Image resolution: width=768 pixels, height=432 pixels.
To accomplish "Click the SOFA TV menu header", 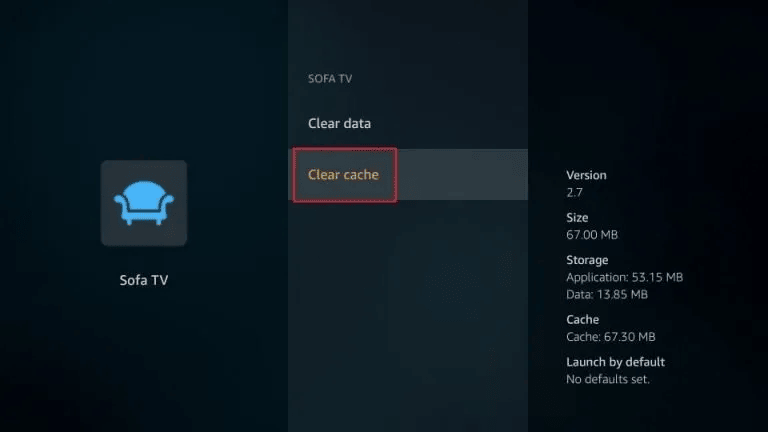I will point(329,77).
